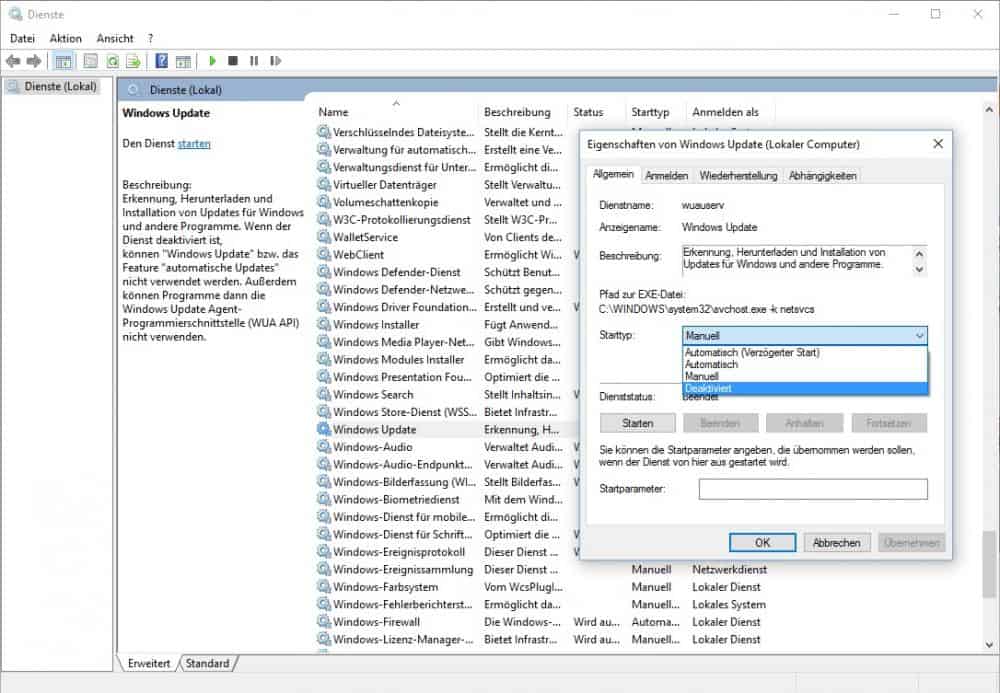Start service with the green play icon
This screenshot has height=693, width=1000.
pos(212,61)
